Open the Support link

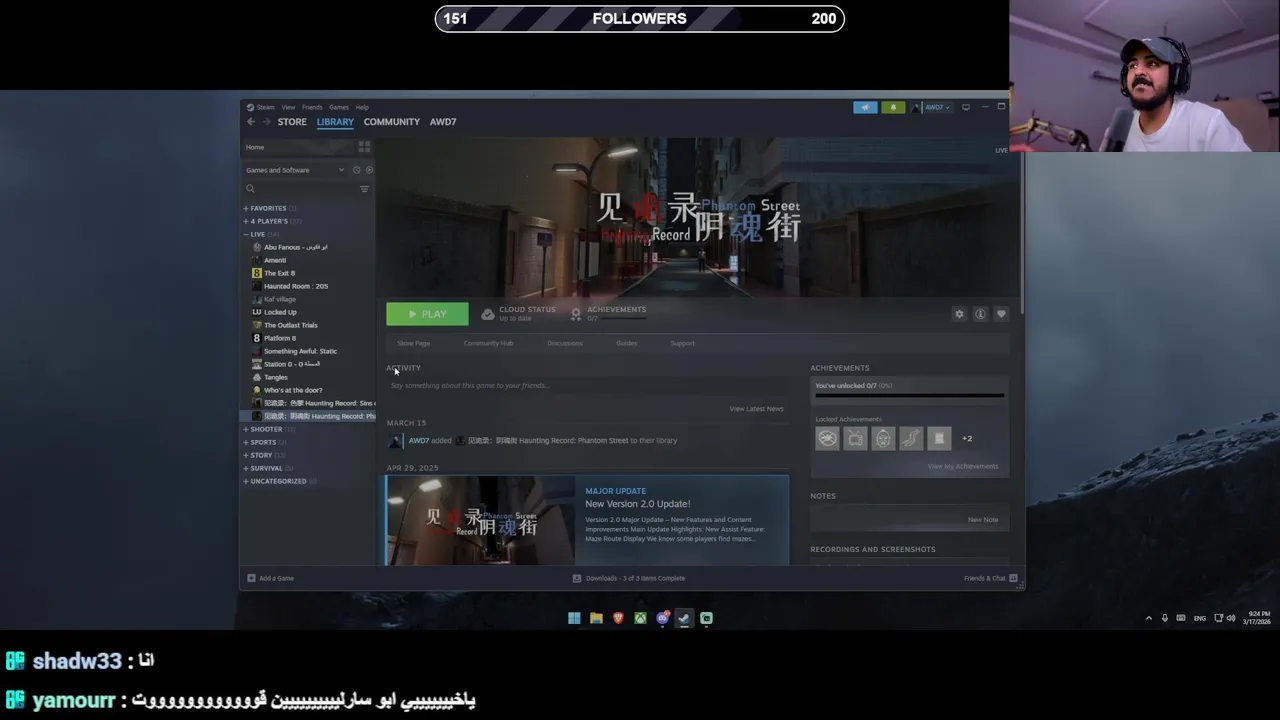point(682,343)
